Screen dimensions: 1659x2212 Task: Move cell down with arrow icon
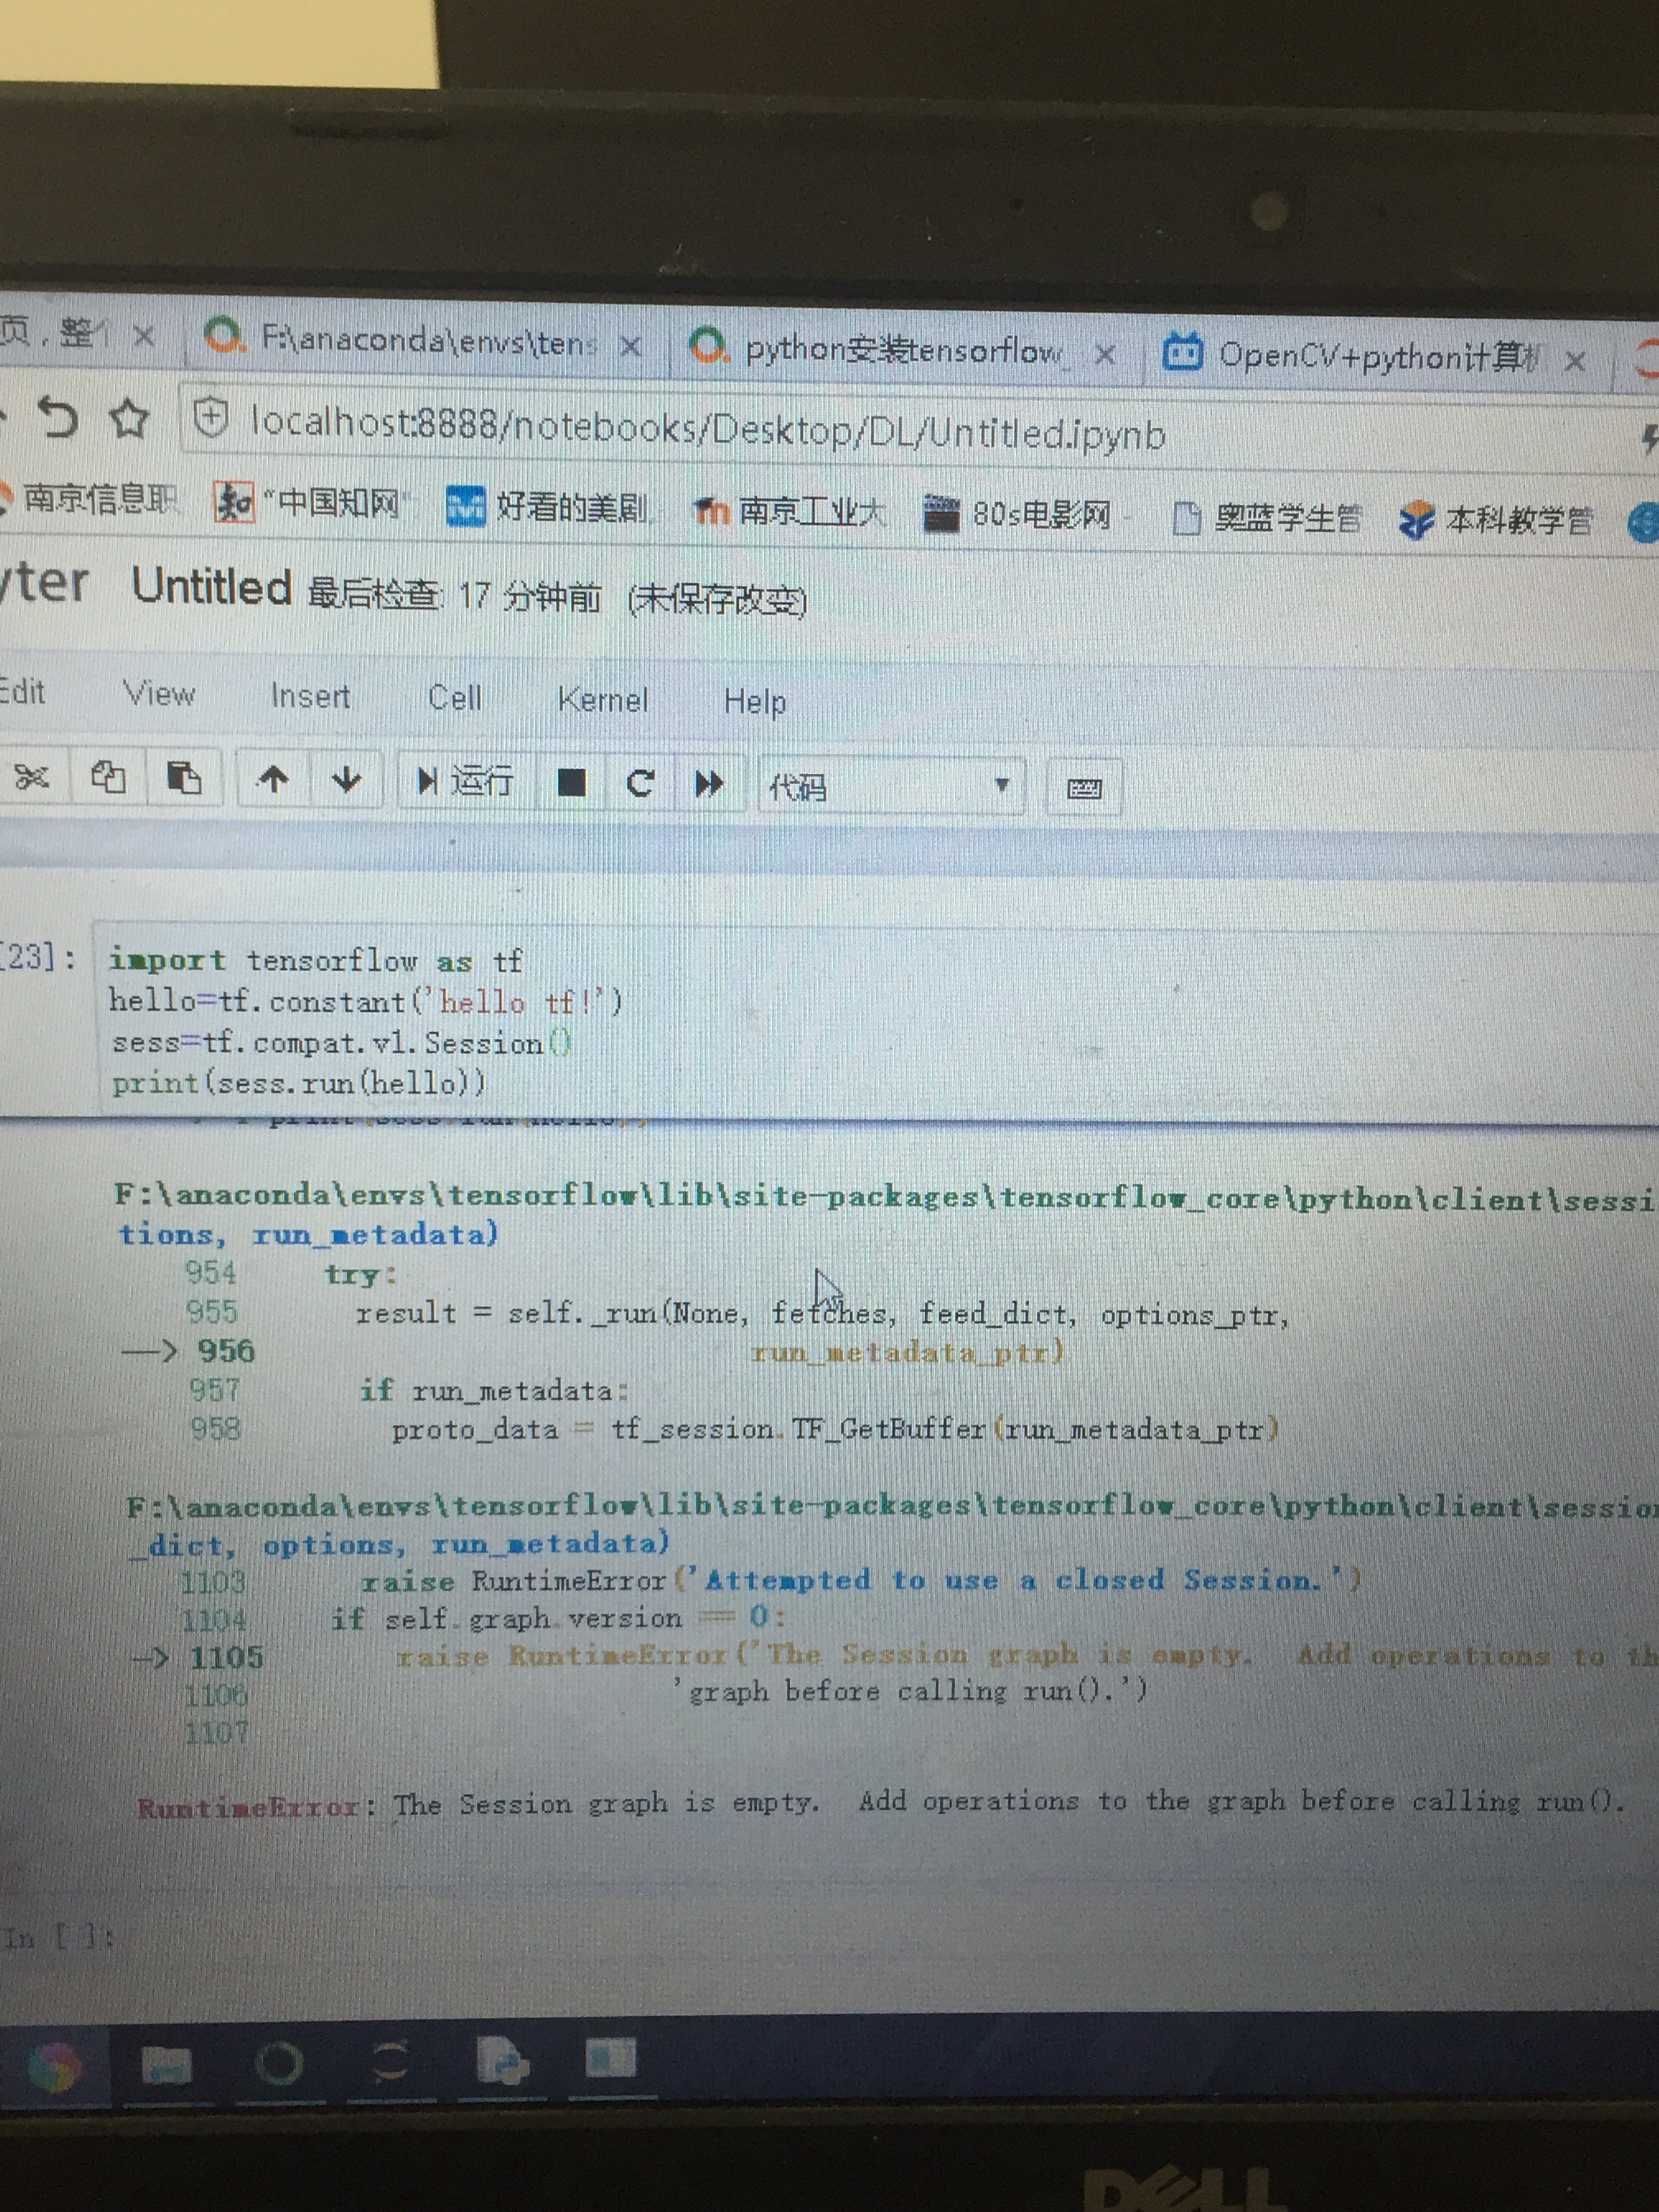click(x=346, y=780)
